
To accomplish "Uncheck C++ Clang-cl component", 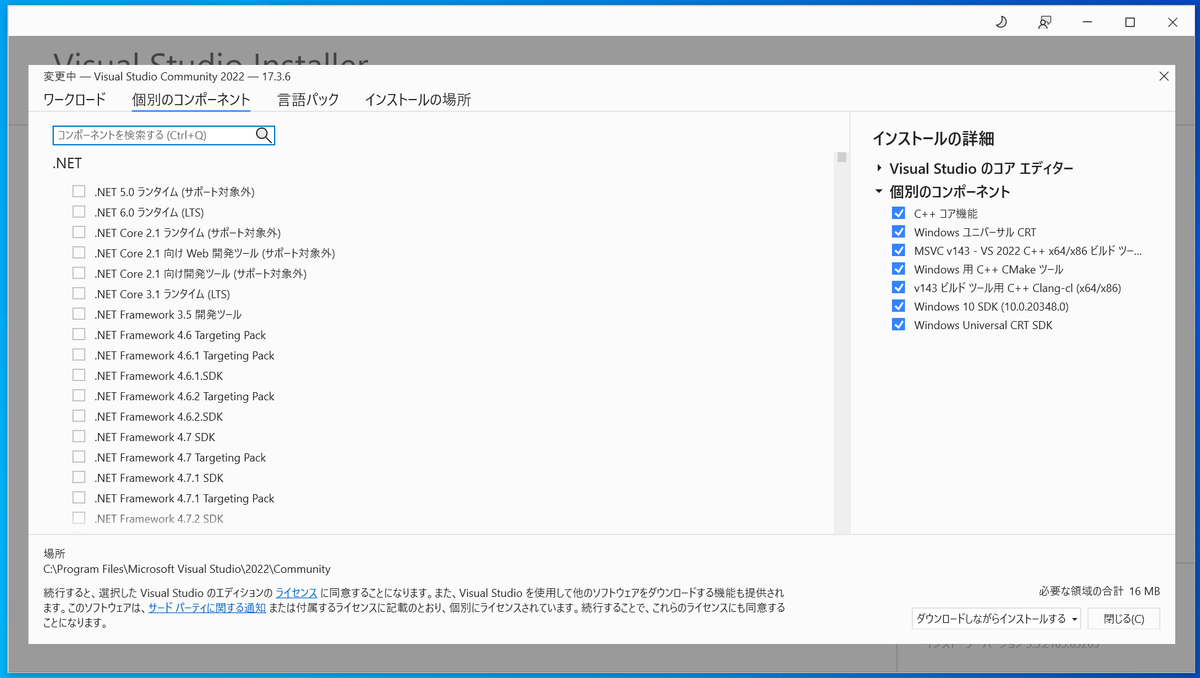I will pyautogui.click(x=898, y=288).
